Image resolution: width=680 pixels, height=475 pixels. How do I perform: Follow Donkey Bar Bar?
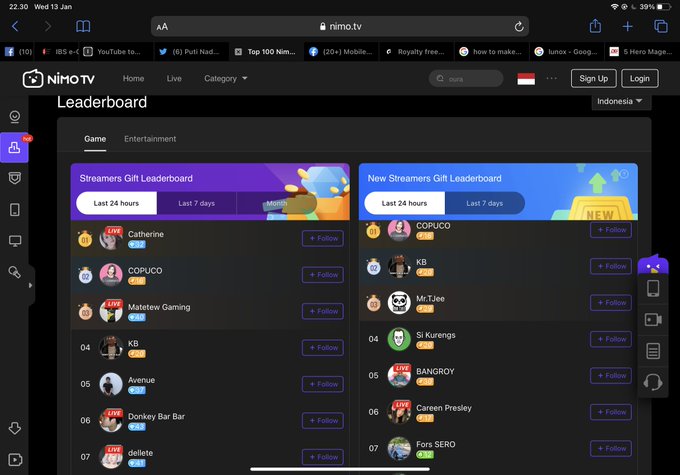(x=323, y=420)
